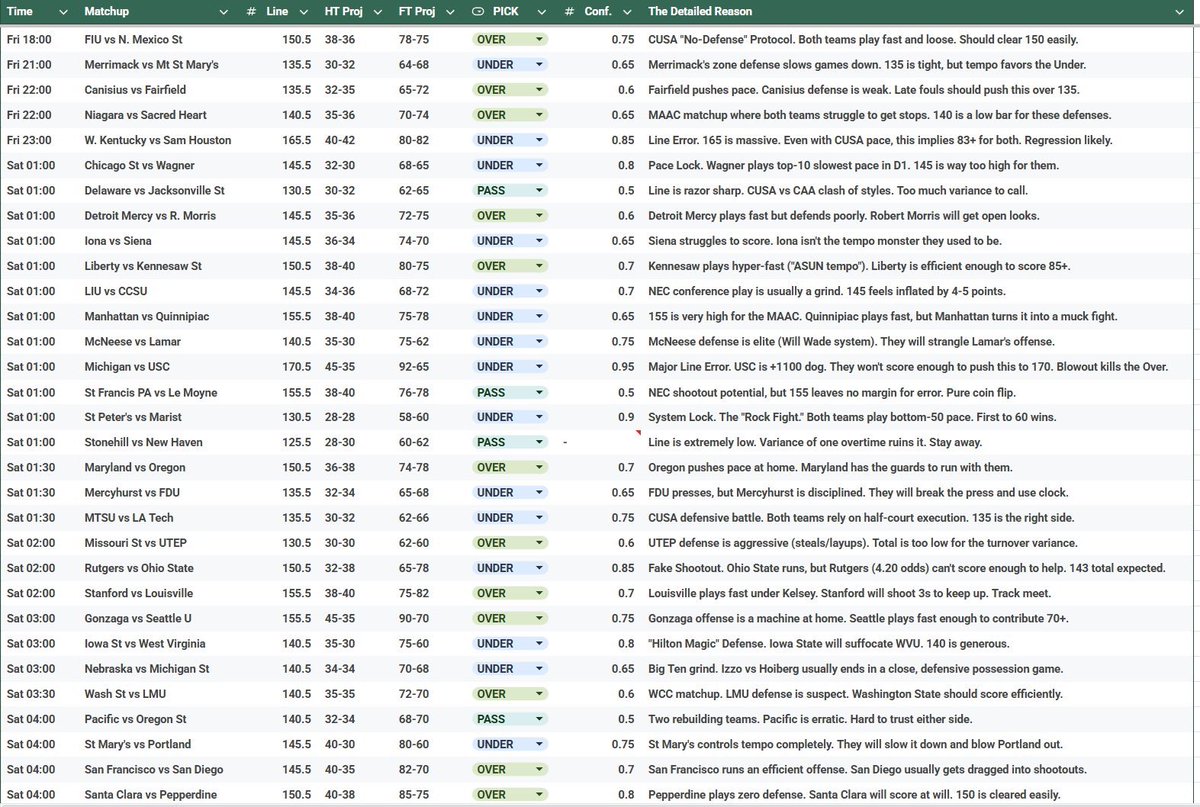Select the 'Nebraska vs Michigan St' cell
This screenshot has height=807, width=1200.
(x=160, y=669)
